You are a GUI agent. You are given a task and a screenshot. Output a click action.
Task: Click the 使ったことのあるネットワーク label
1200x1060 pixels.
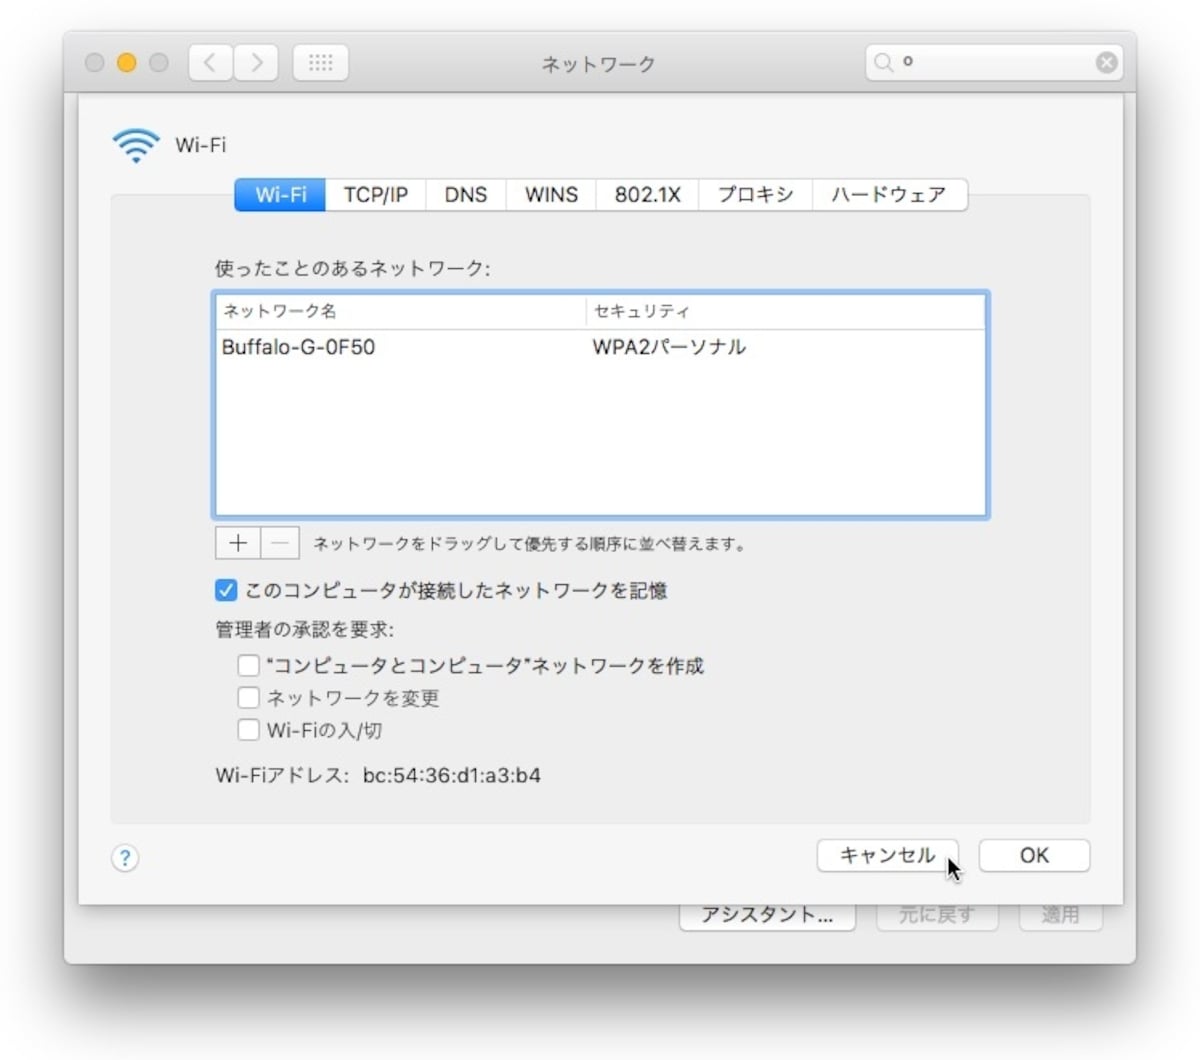click(x=353, y=268)
